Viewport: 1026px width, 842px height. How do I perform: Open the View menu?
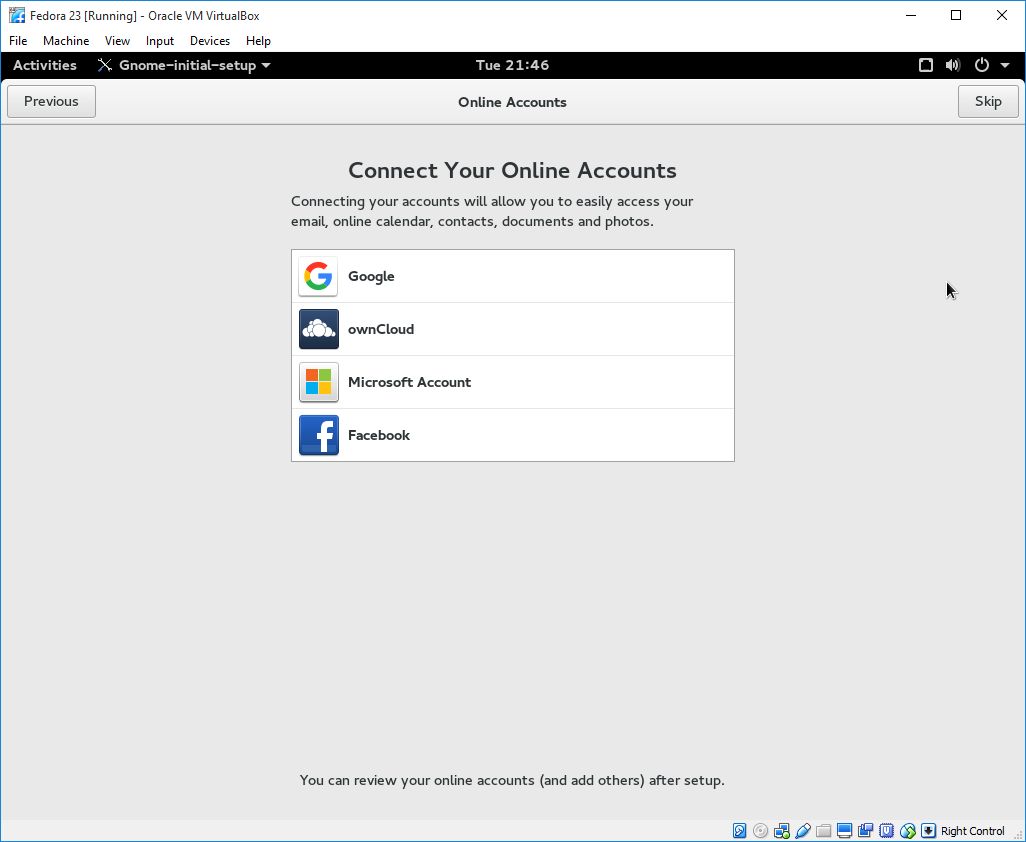117,41
